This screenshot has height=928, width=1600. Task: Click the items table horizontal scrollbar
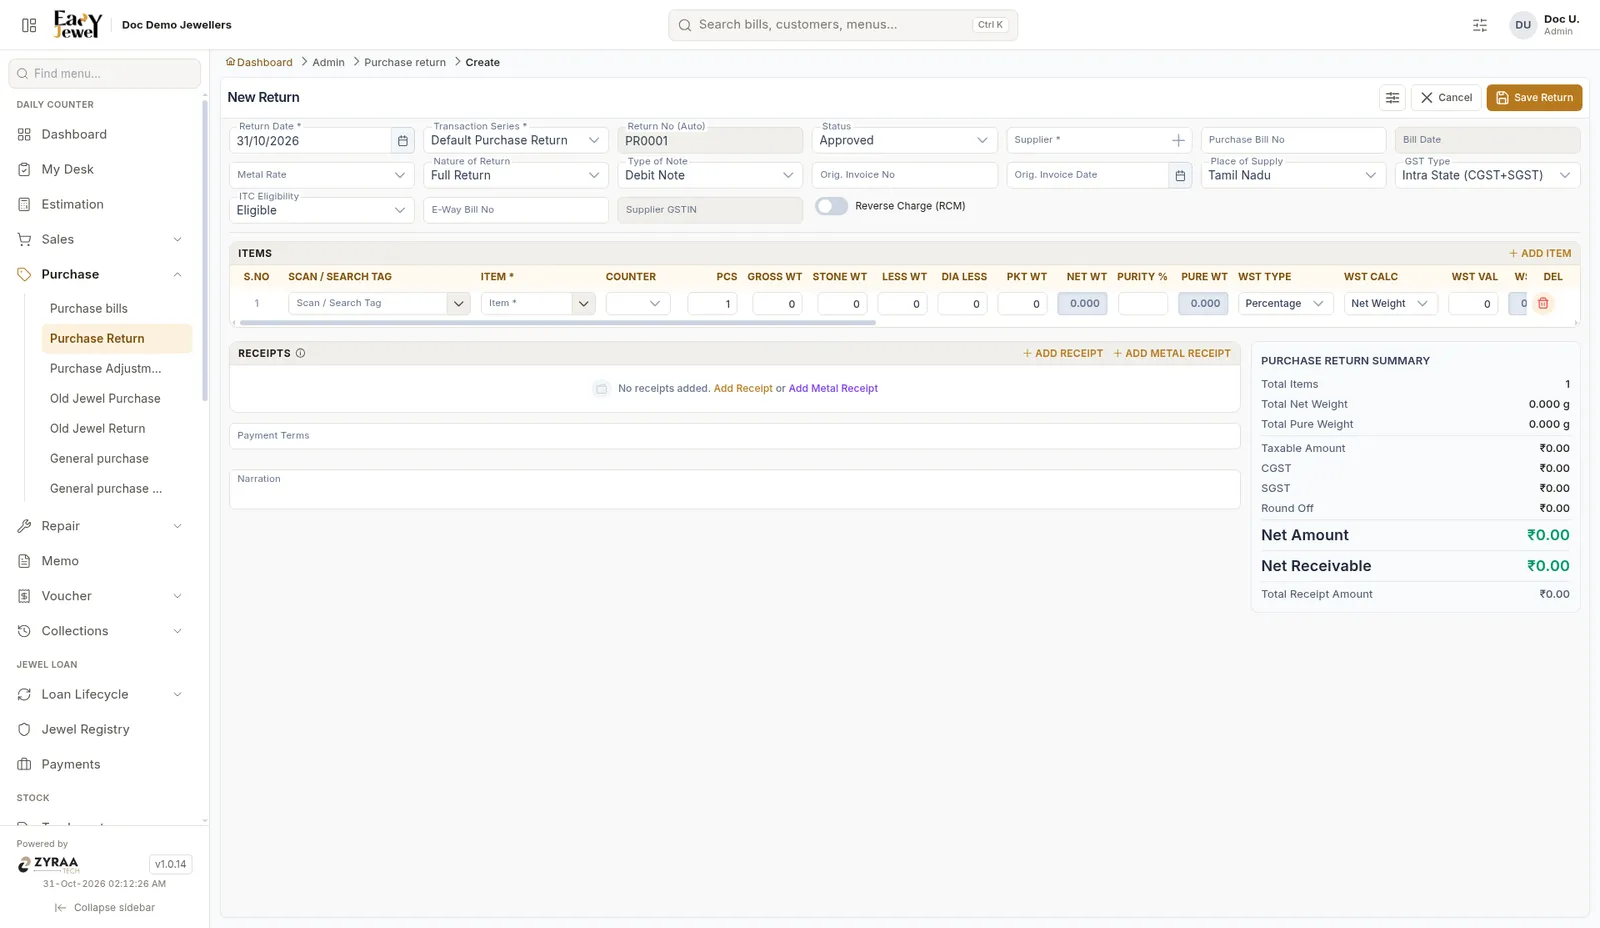(x=558, y=323)
